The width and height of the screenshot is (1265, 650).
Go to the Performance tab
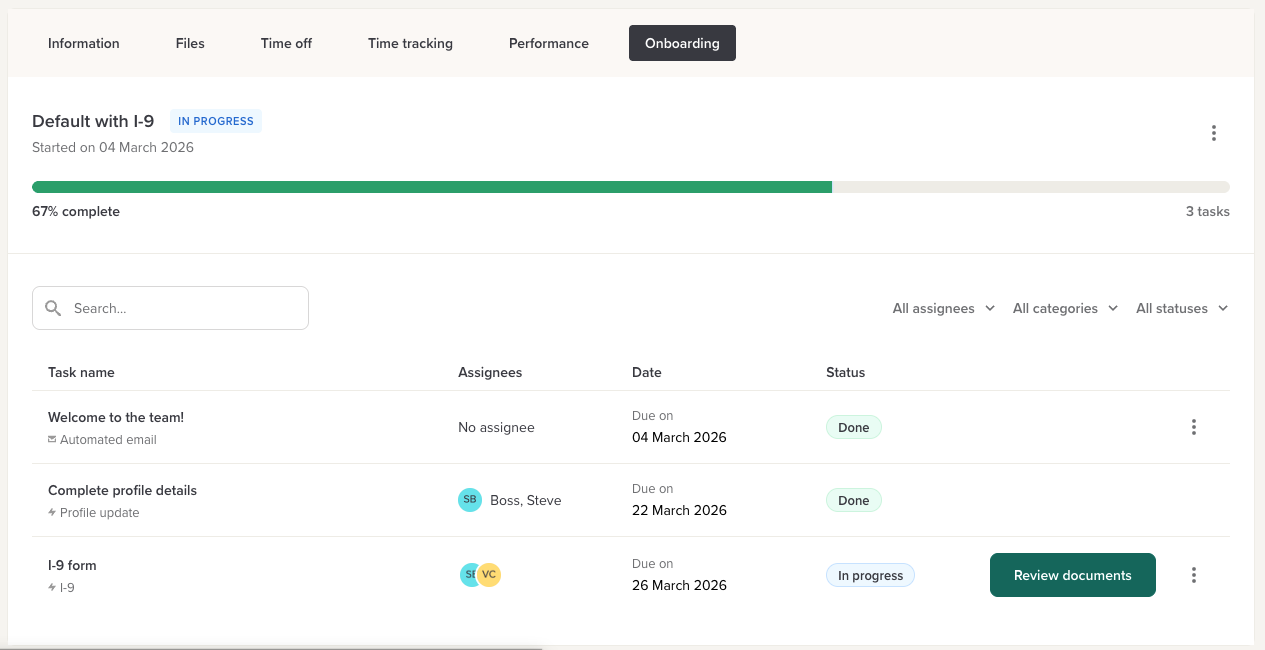click(x=548, y=43)
